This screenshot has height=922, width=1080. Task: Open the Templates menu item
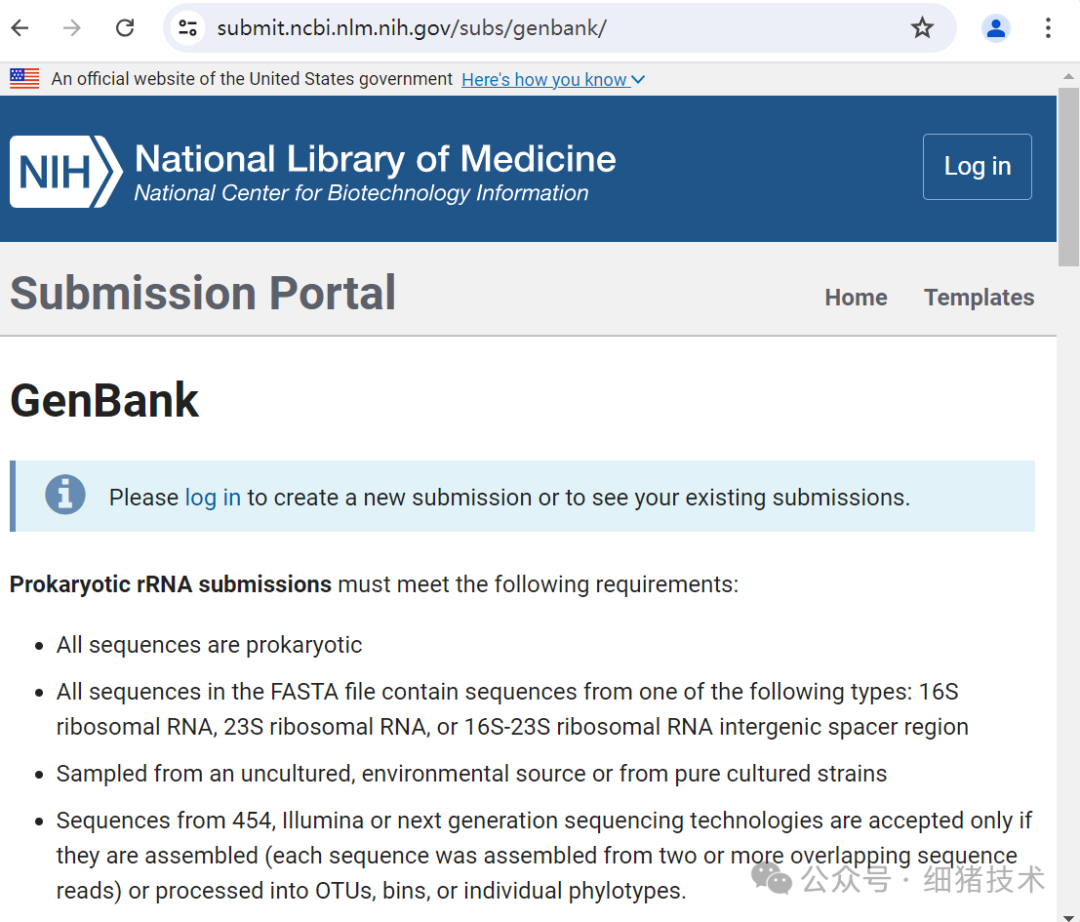[x=979, y=297]
